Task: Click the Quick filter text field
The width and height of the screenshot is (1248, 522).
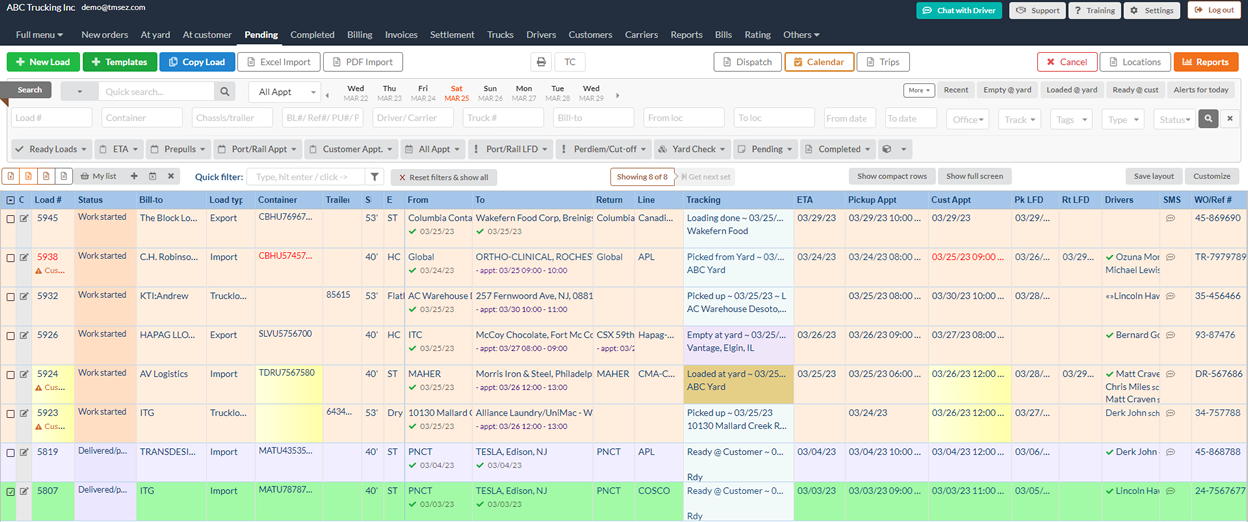Action: (306, 177)
